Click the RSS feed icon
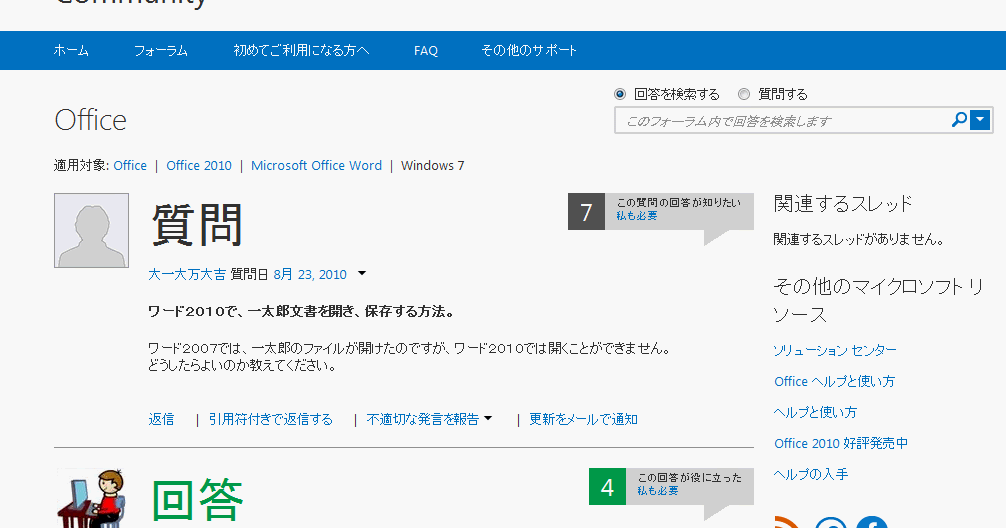1006x528 pixels. point(789,522)
